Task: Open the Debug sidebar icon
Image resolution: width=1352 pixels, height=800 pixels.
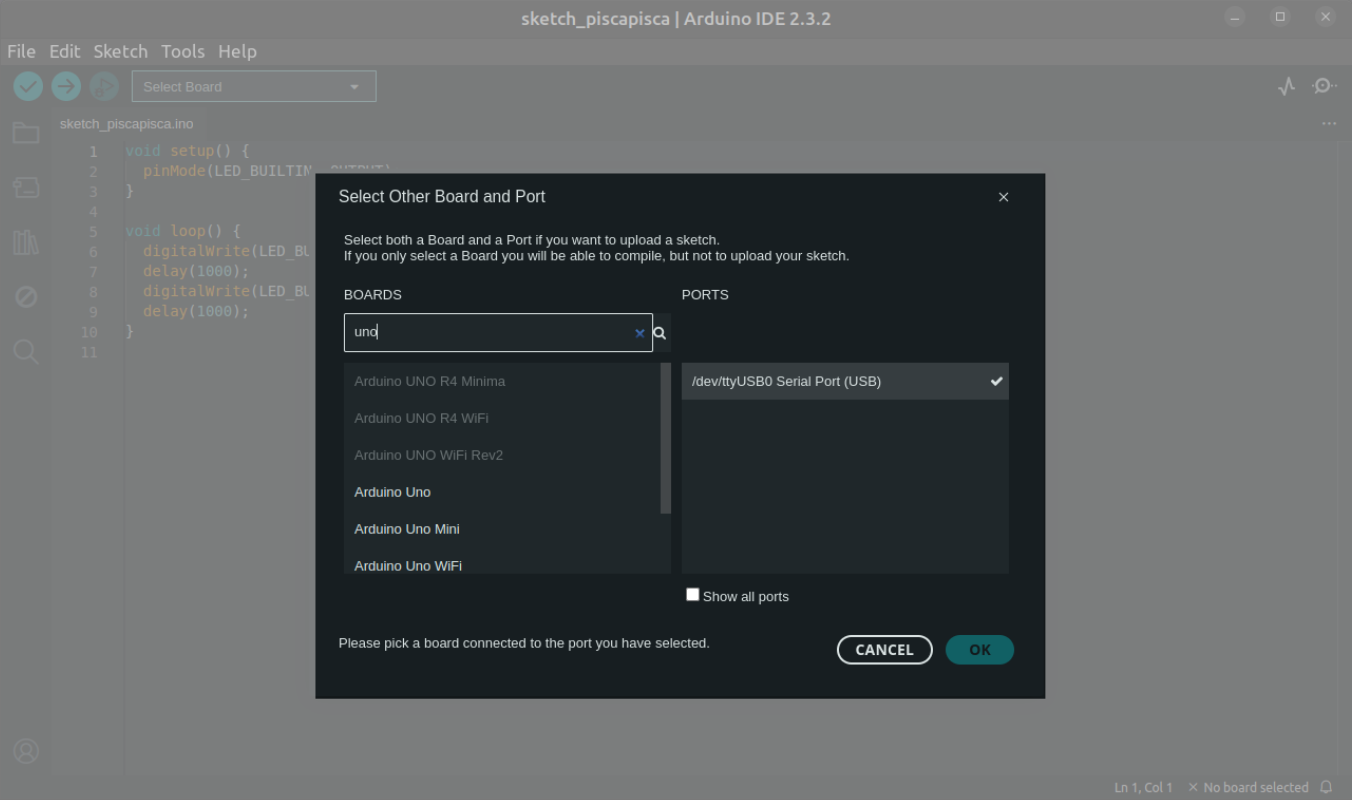Action: [26, 297]
